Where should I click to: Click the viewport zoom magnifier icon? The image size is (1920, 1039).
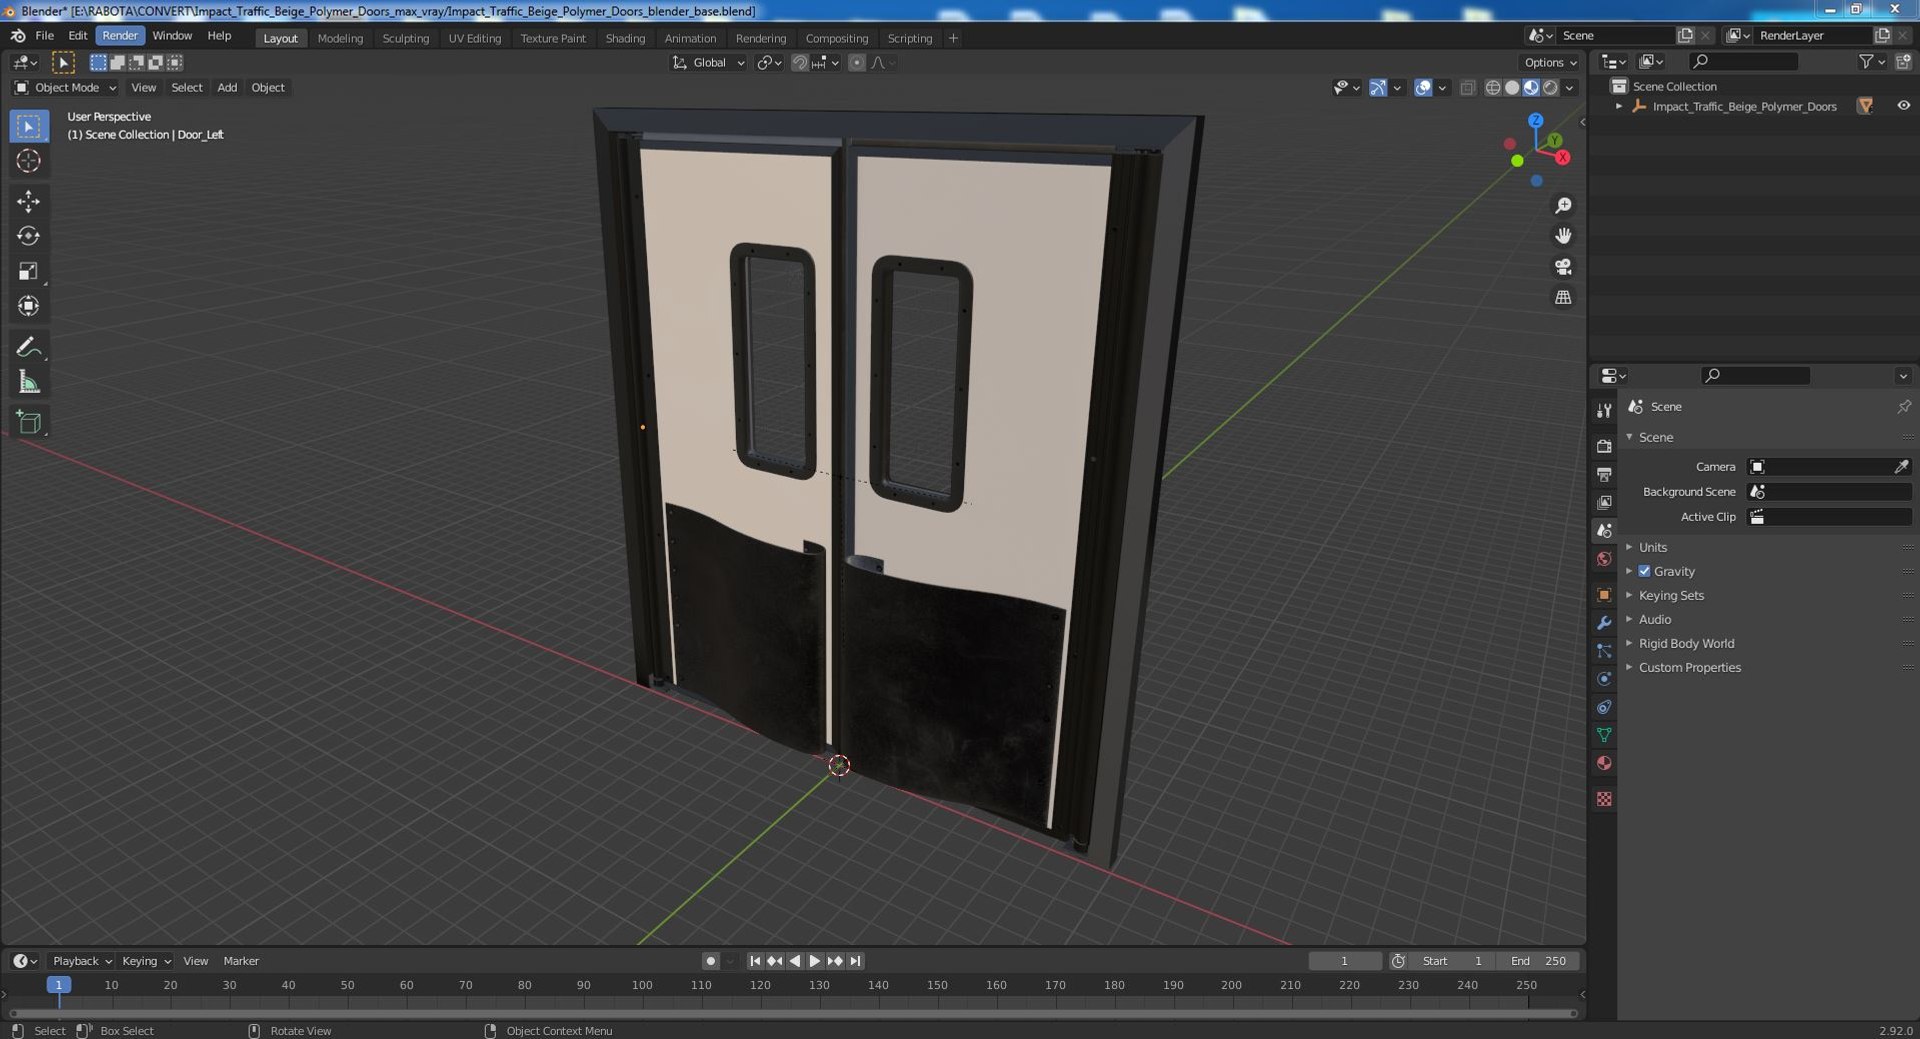click(1563, 206)
